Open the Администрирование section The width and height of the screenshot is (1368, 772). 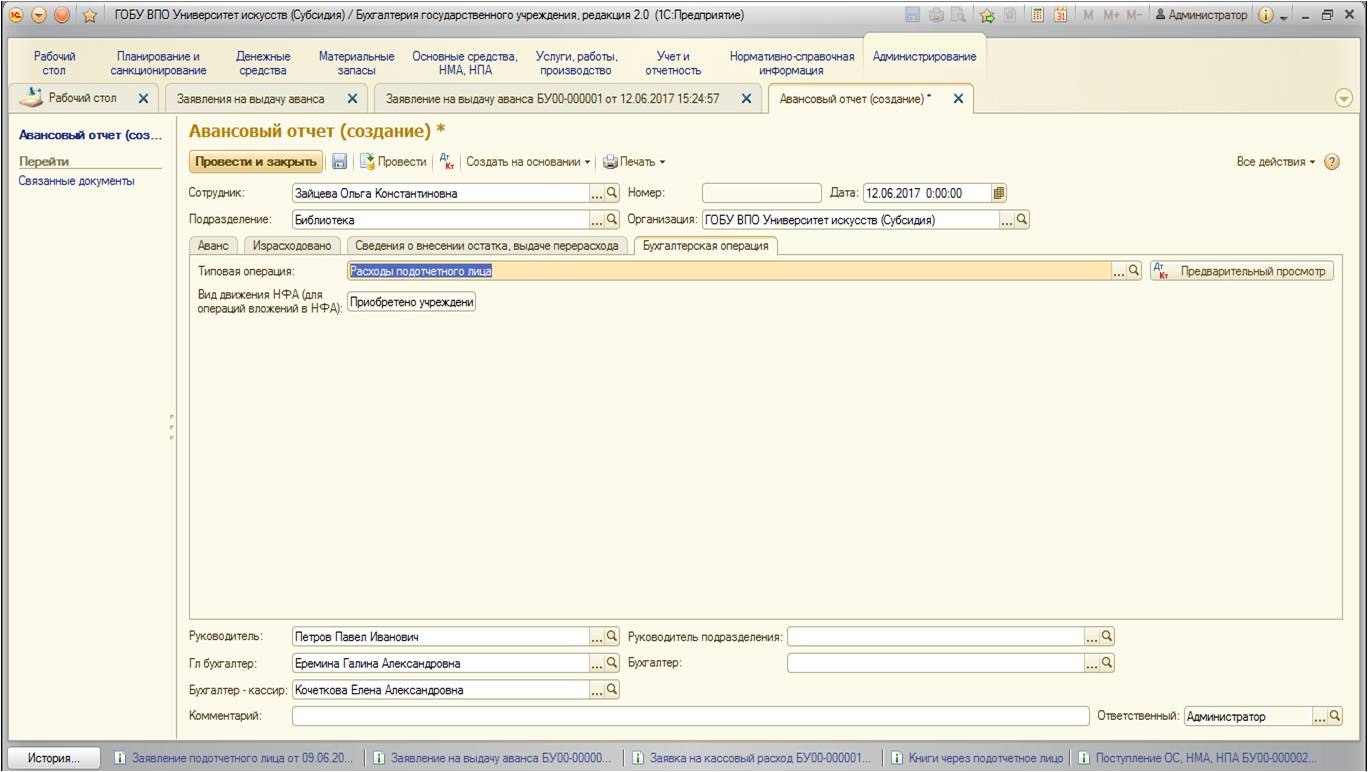(924, 57)
